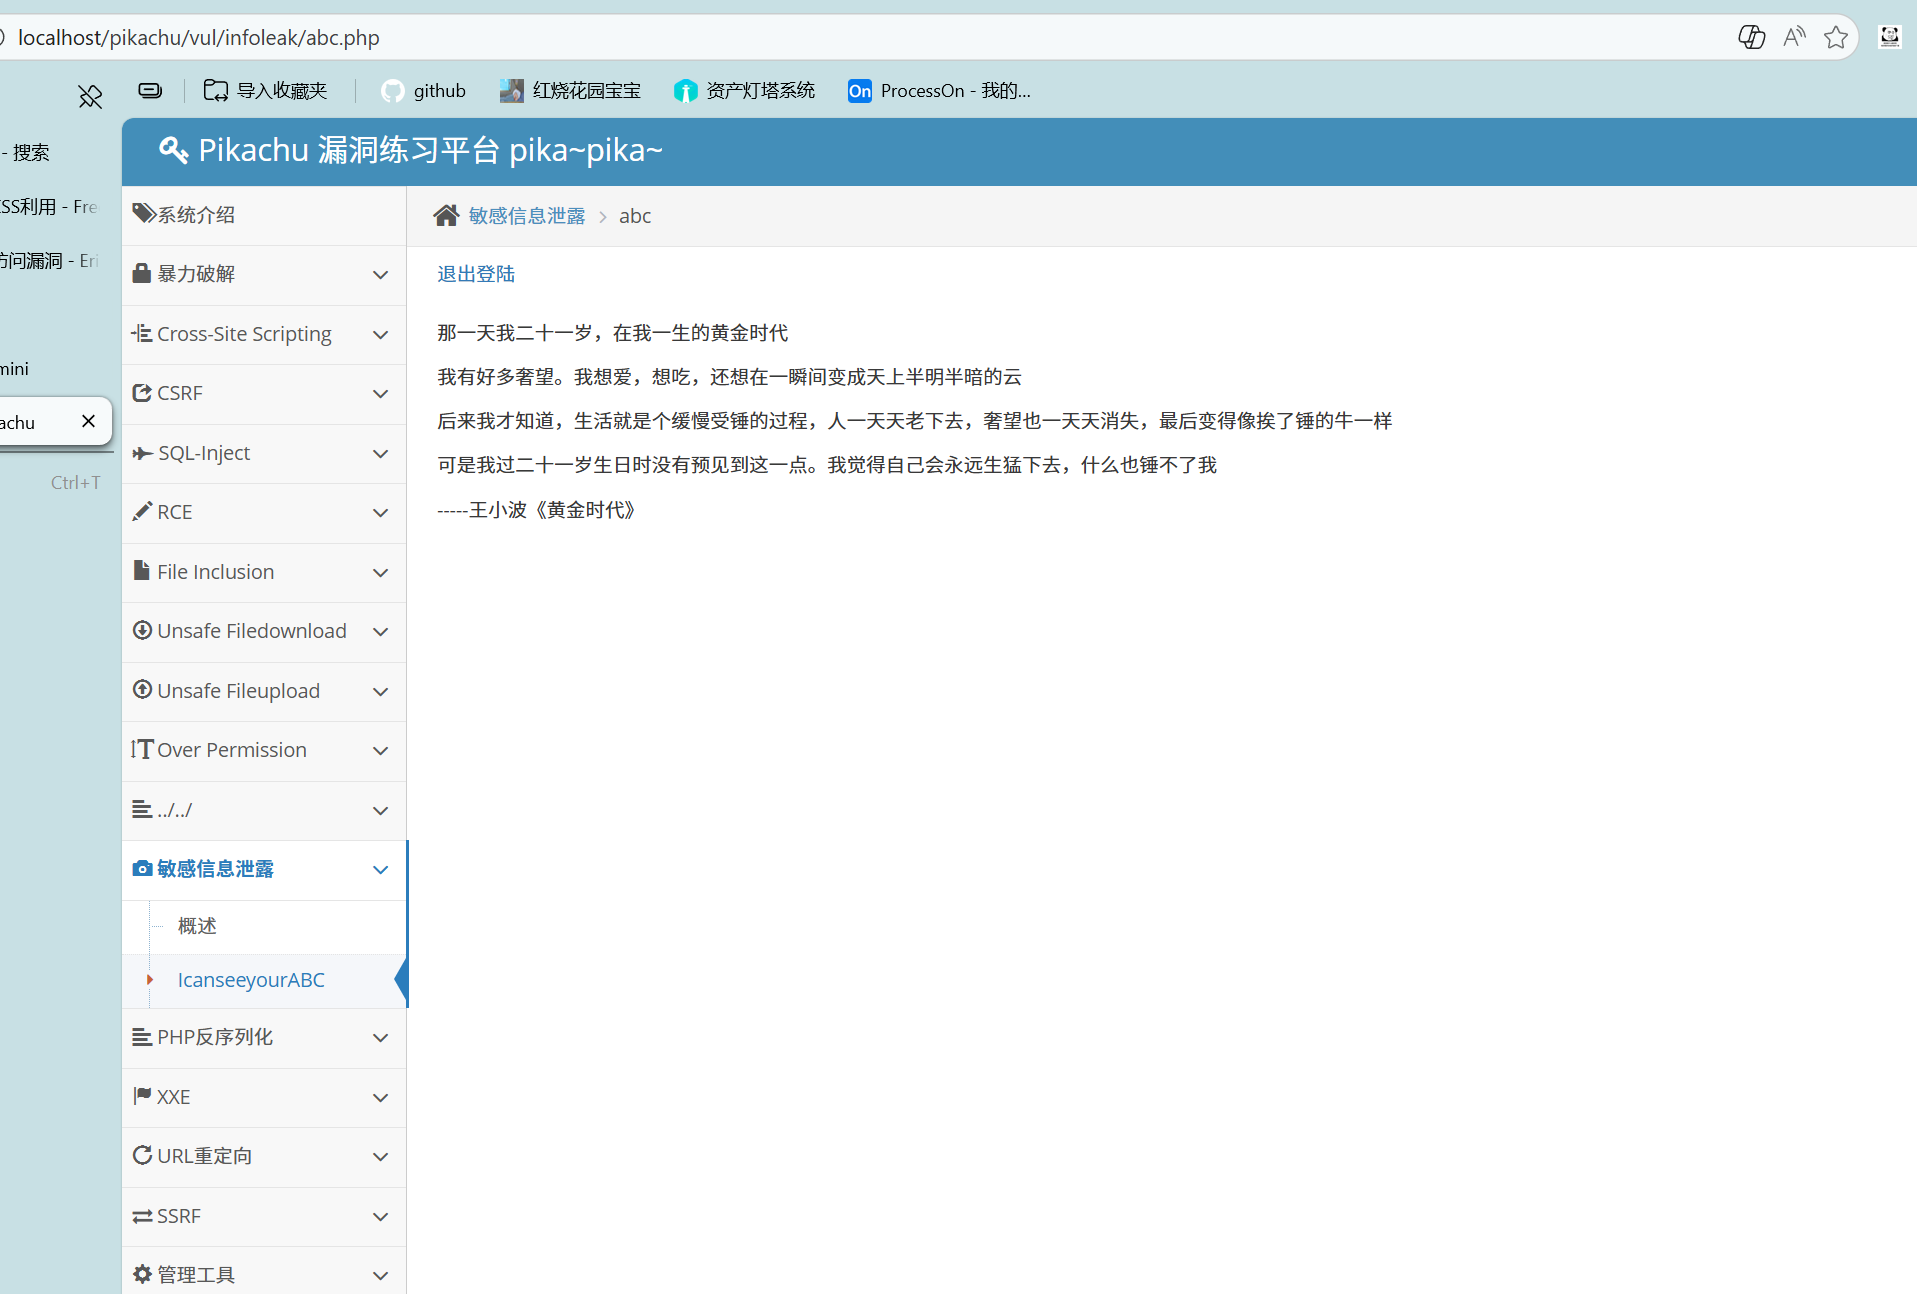Select the 概述 submenu item
This screenshot has width=1917, height=1294.
click(197, 926)
